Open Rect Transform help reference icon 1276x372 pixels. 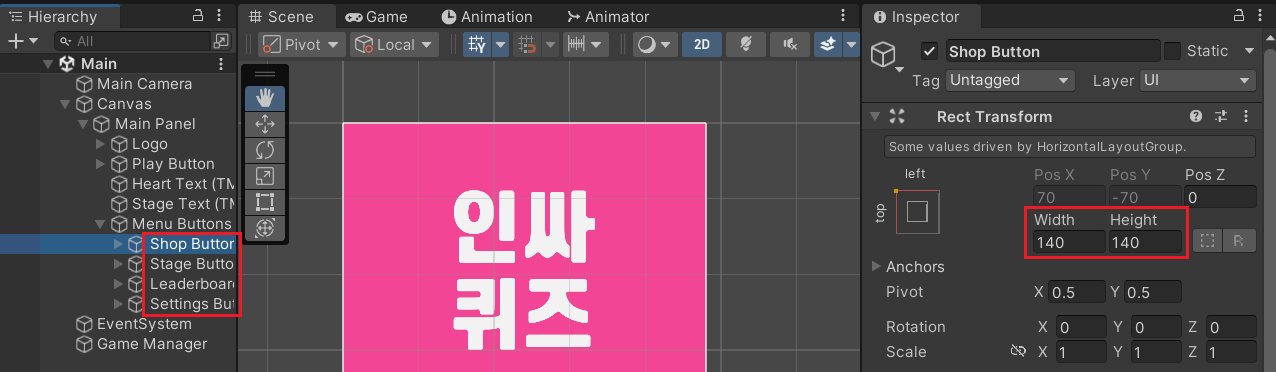pos(1196,117)
